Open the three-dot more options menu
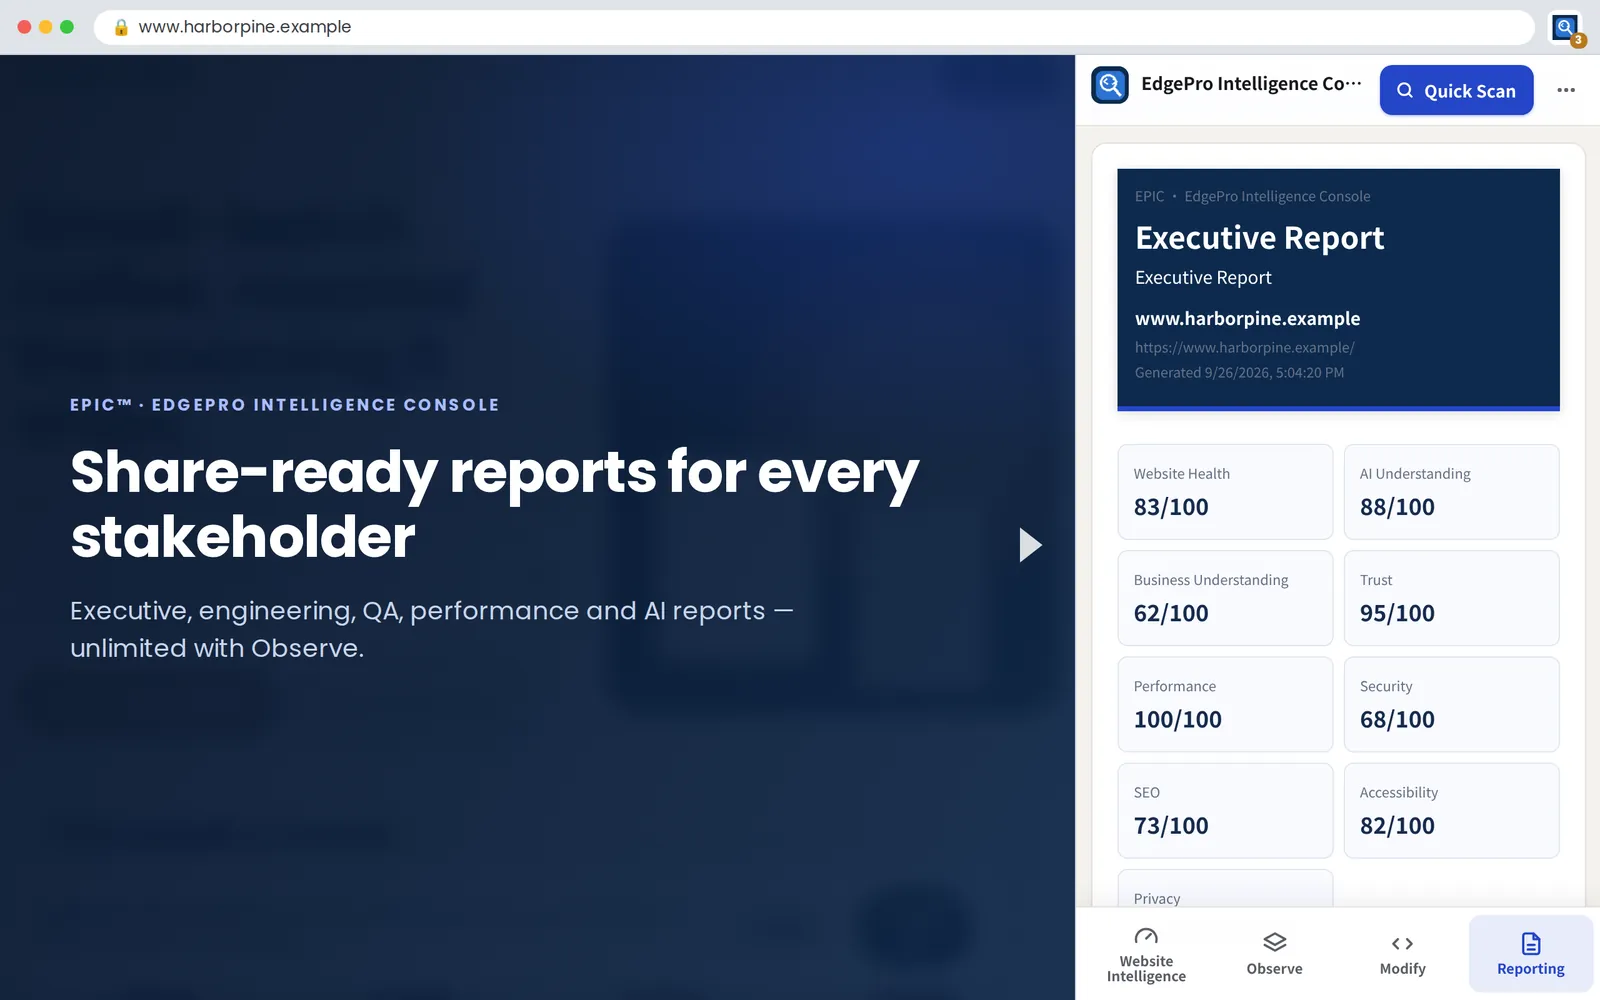 coord(1566,90)
